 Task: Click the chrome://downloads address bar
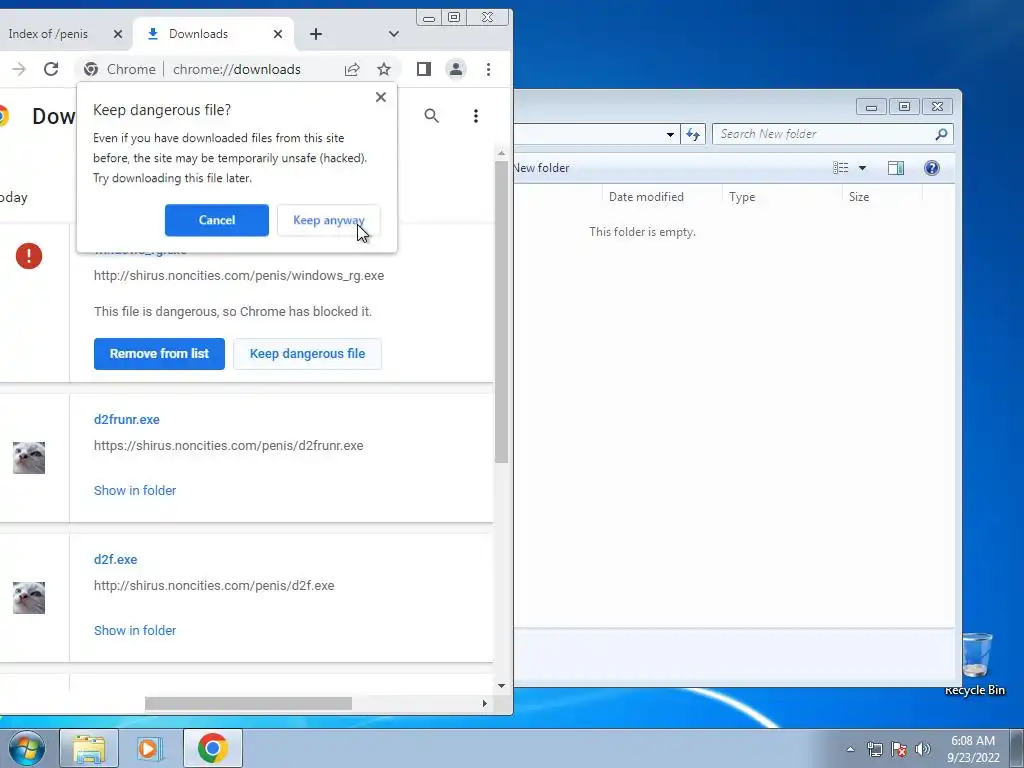click(x=236, y=69)
